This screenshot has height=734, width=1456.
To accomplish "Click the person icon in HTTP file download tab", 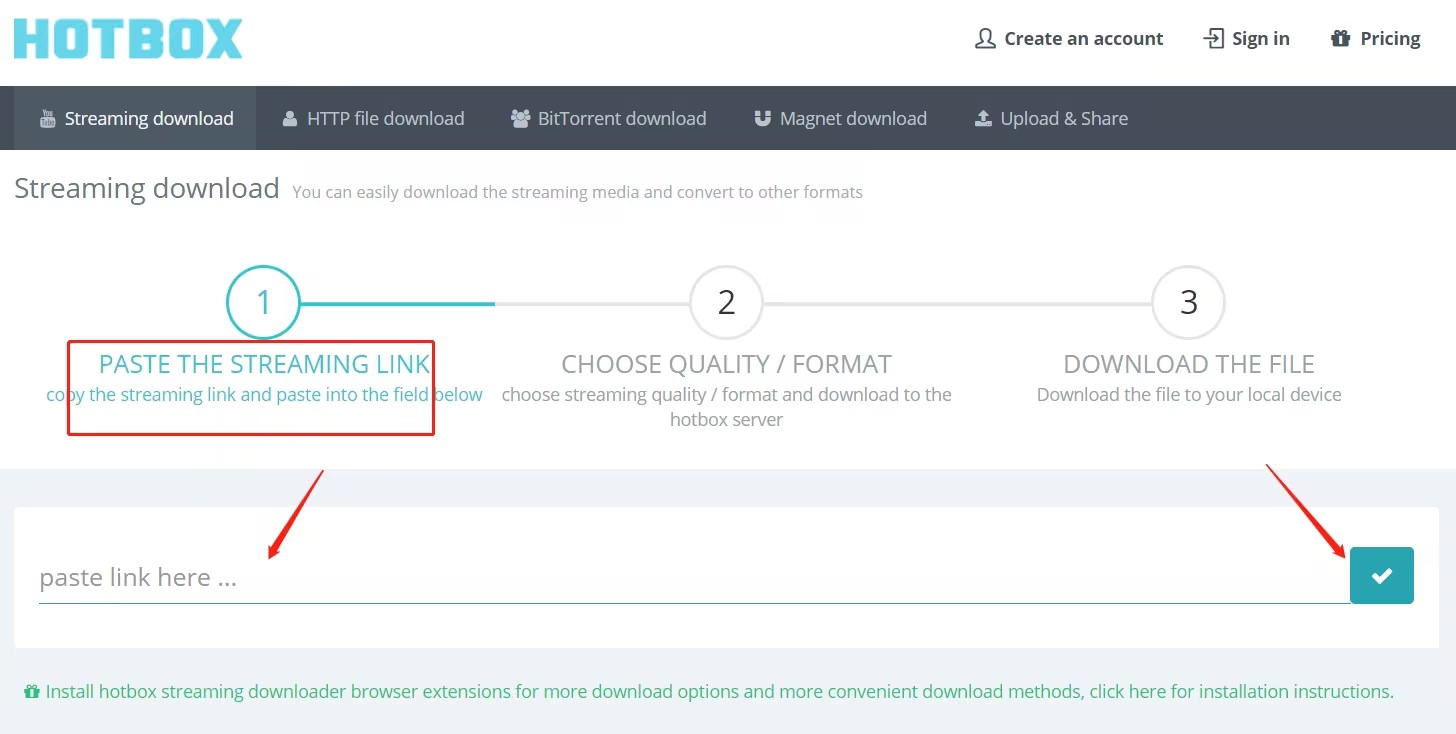I will 290,119.
